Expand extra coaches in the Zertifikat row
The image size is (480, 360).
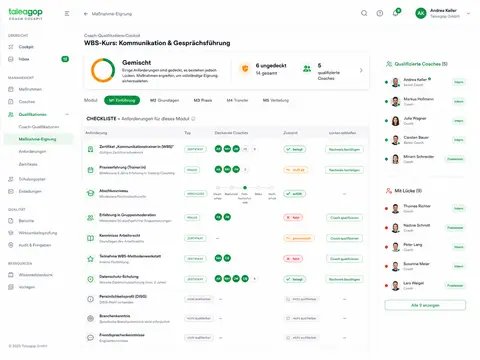(255, 149)
